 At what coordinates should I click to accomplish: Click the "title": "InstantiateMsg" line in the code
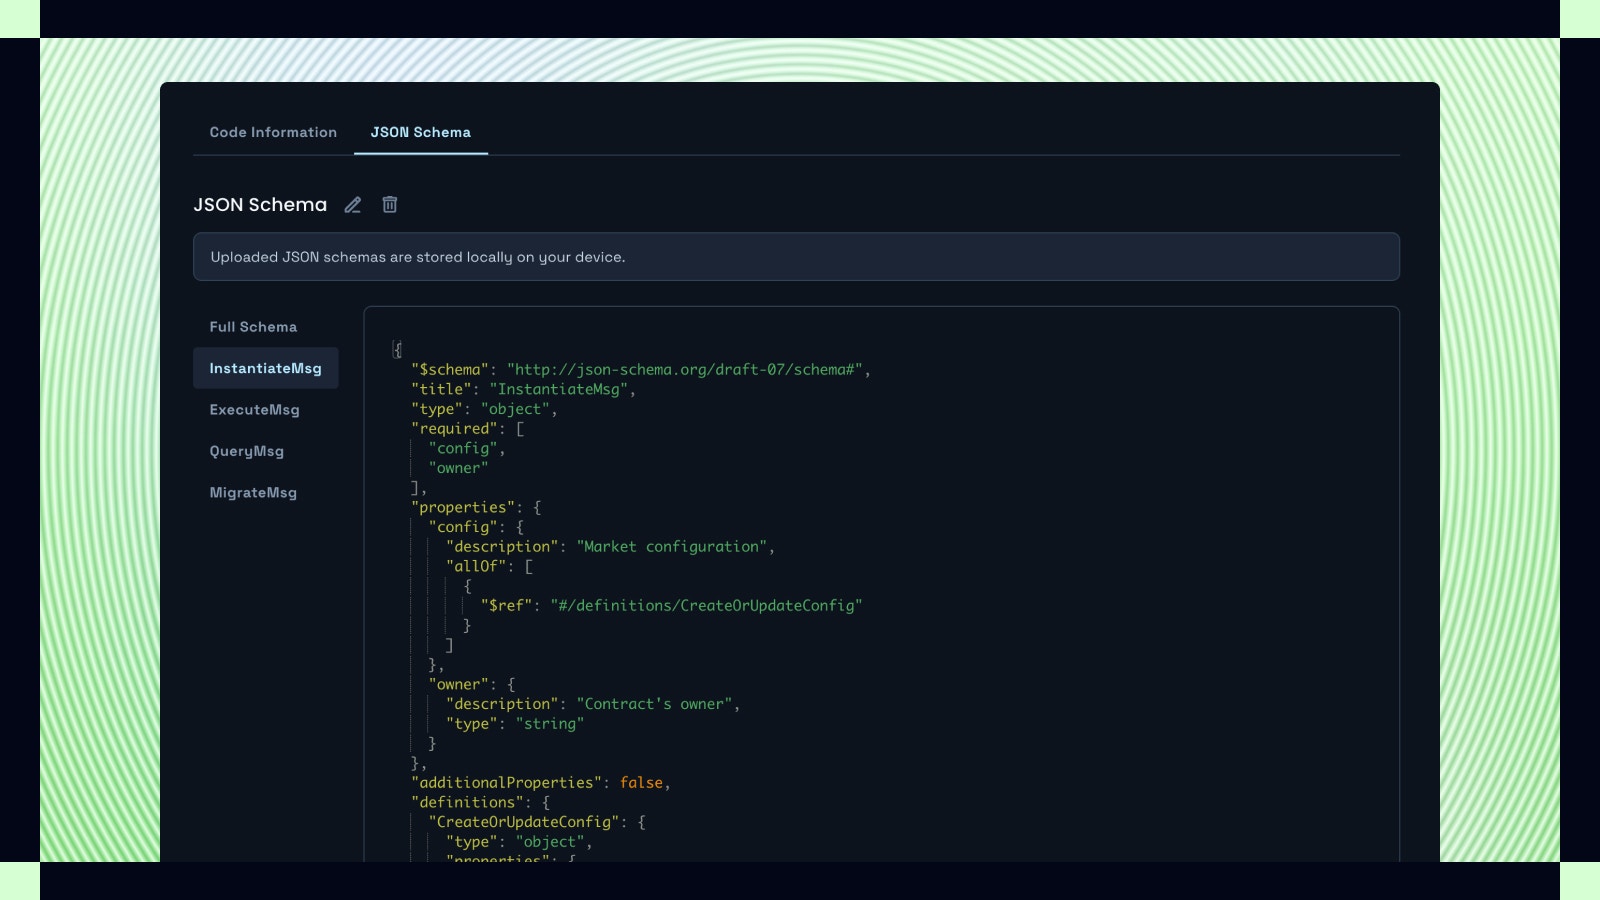coord(523,389)
